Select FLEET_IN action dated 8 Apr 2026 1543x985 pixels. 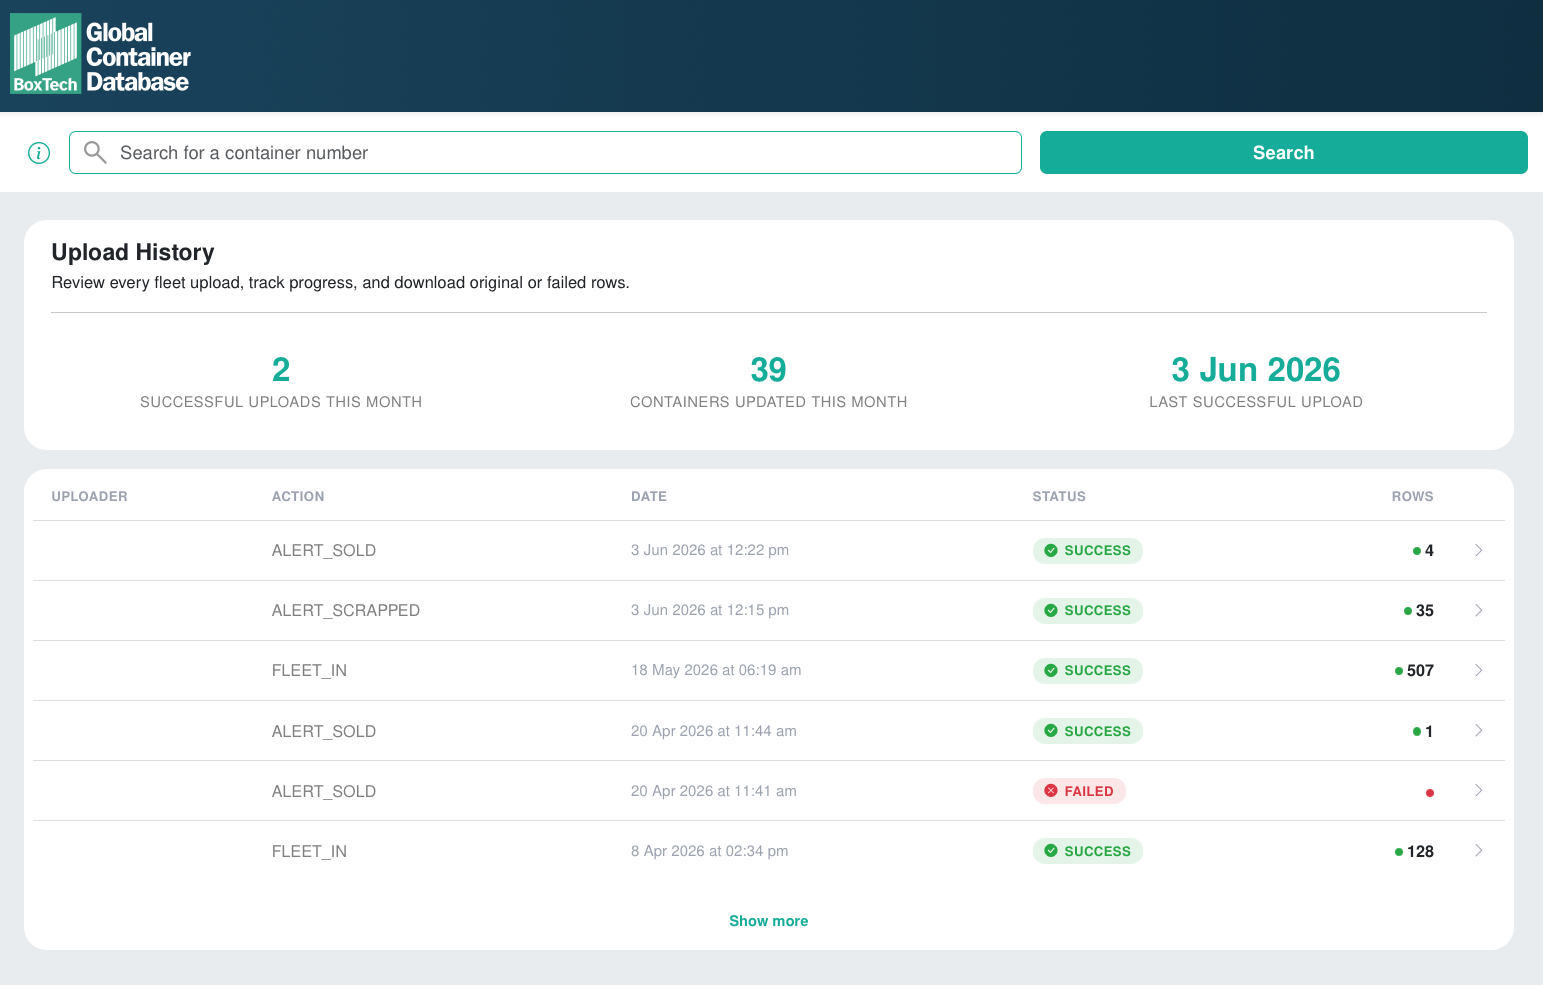309,851
